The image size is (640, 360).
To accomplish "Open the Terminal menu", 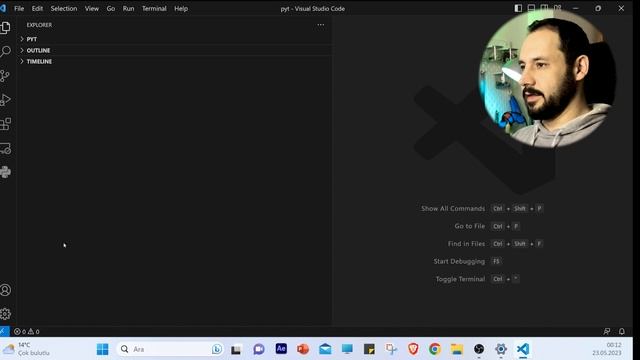I will (x=154, y=9).
